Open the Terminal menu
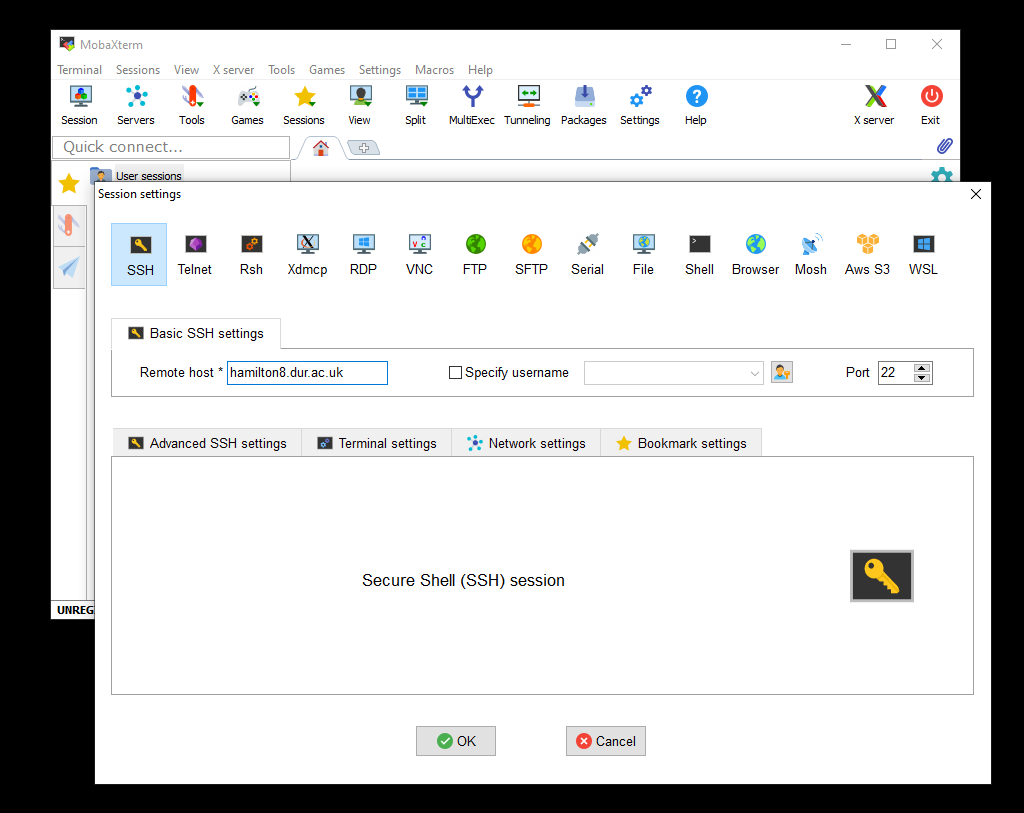 tap(80, 70)
